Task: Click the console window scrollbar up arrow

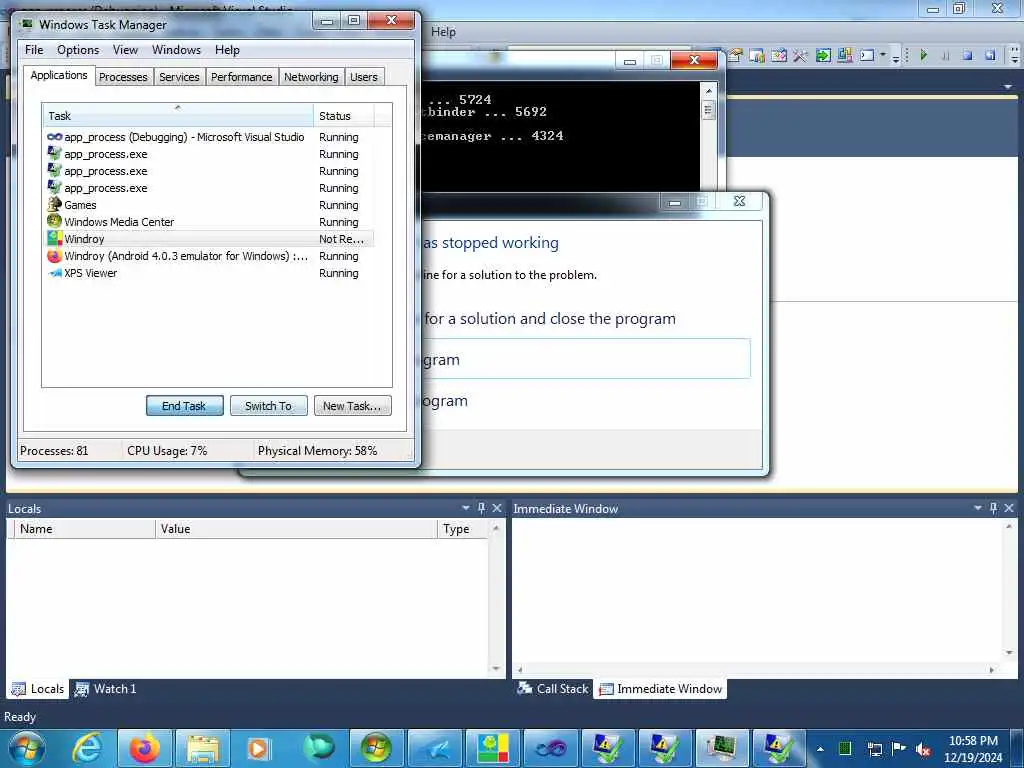Action: click(709, 91)
